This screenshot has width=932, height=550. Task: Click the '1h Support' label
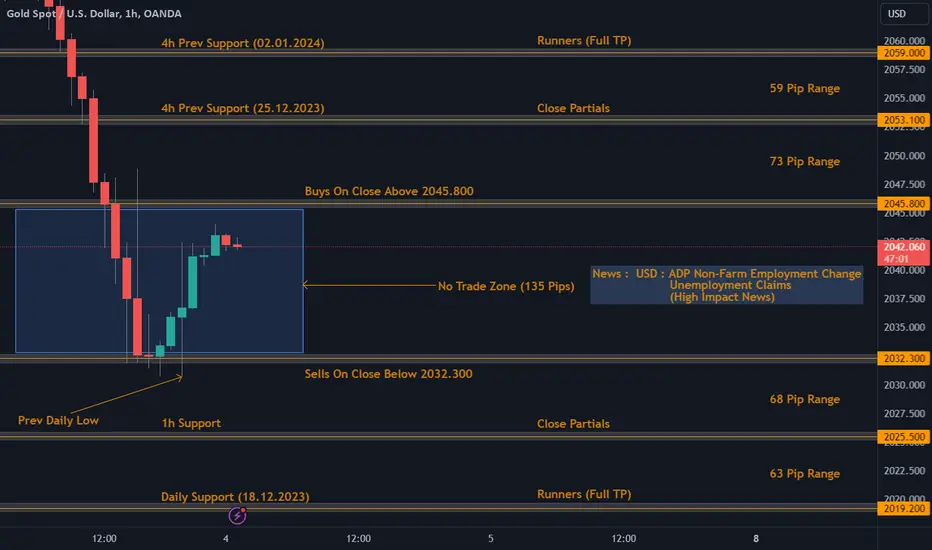191,423
